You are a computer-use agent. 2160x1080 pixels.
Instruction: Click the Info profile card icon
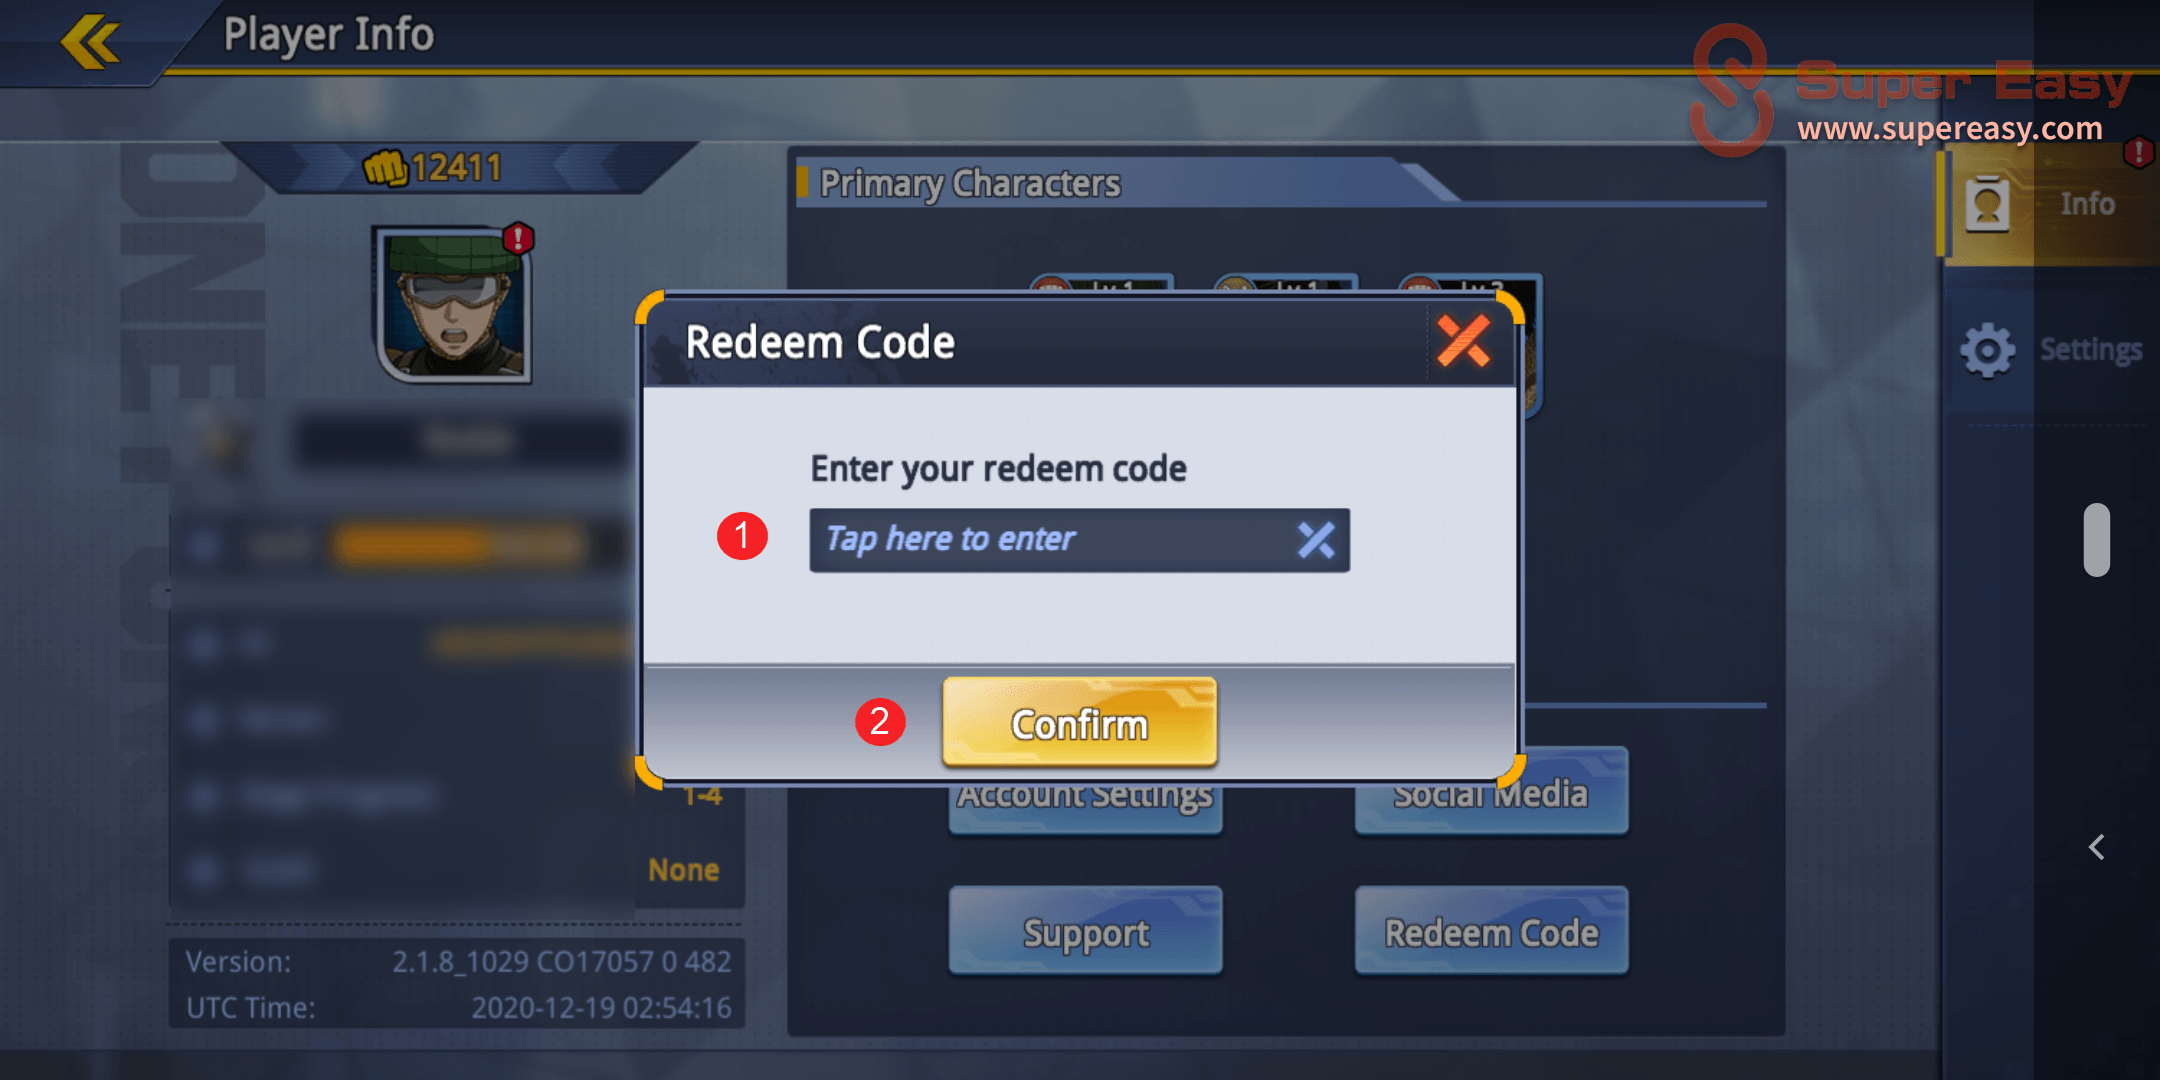pos(1987,204)
